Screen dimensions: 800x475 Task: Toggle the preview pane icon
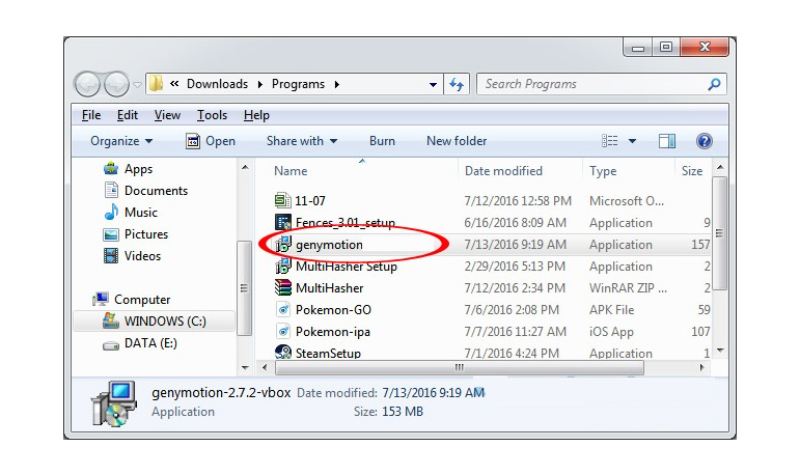[668, 141]
